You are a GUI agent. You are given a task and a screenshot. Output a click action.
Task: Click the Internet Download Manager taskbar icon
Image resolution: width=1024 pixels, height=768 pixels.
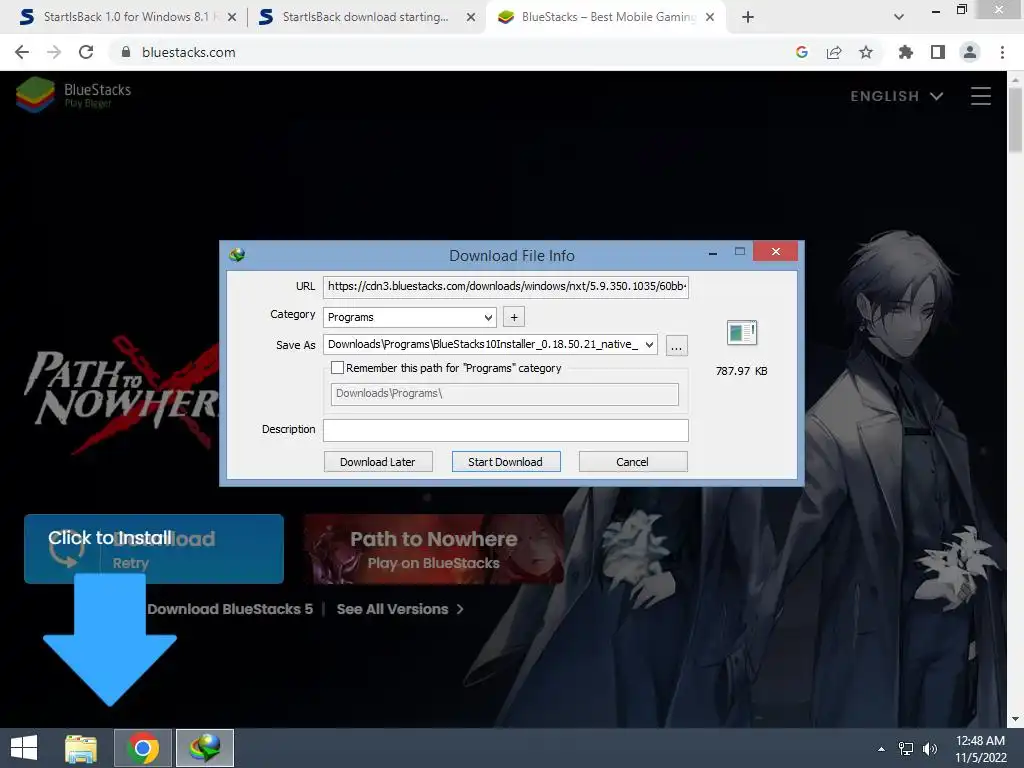205,748
